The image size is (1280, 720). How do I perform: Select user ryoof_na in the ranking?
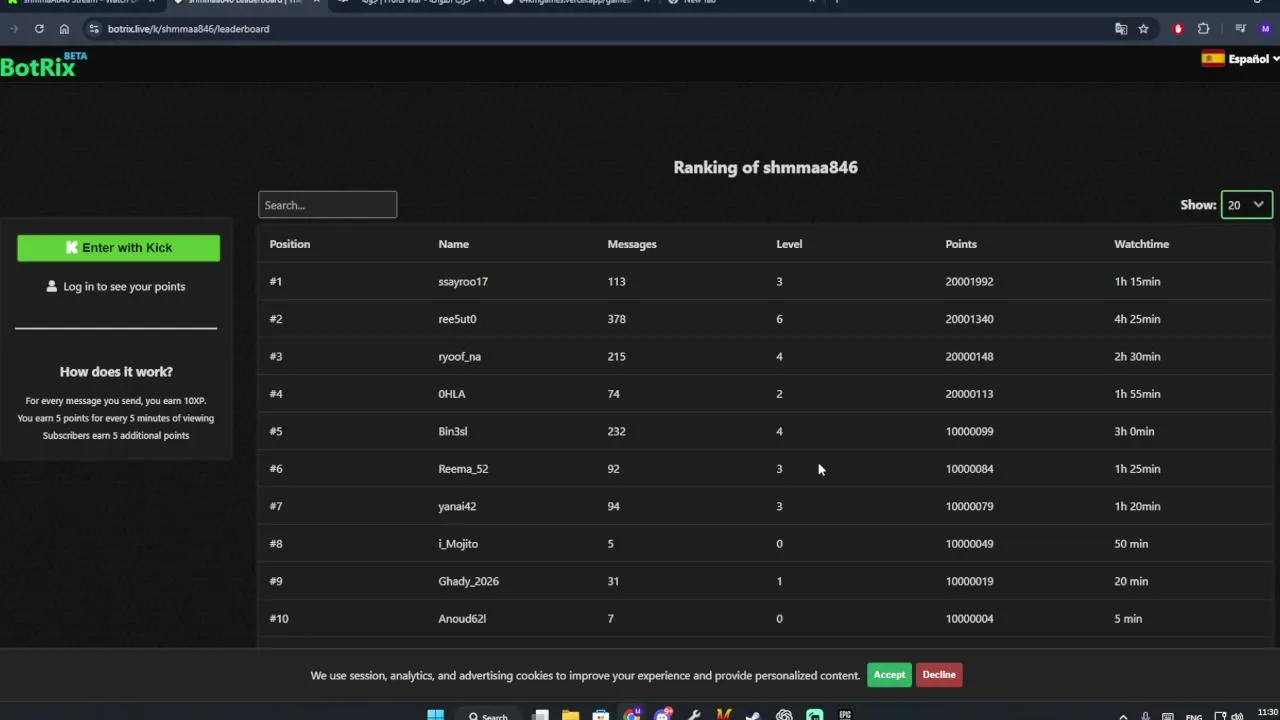click(x=459, y=357)
